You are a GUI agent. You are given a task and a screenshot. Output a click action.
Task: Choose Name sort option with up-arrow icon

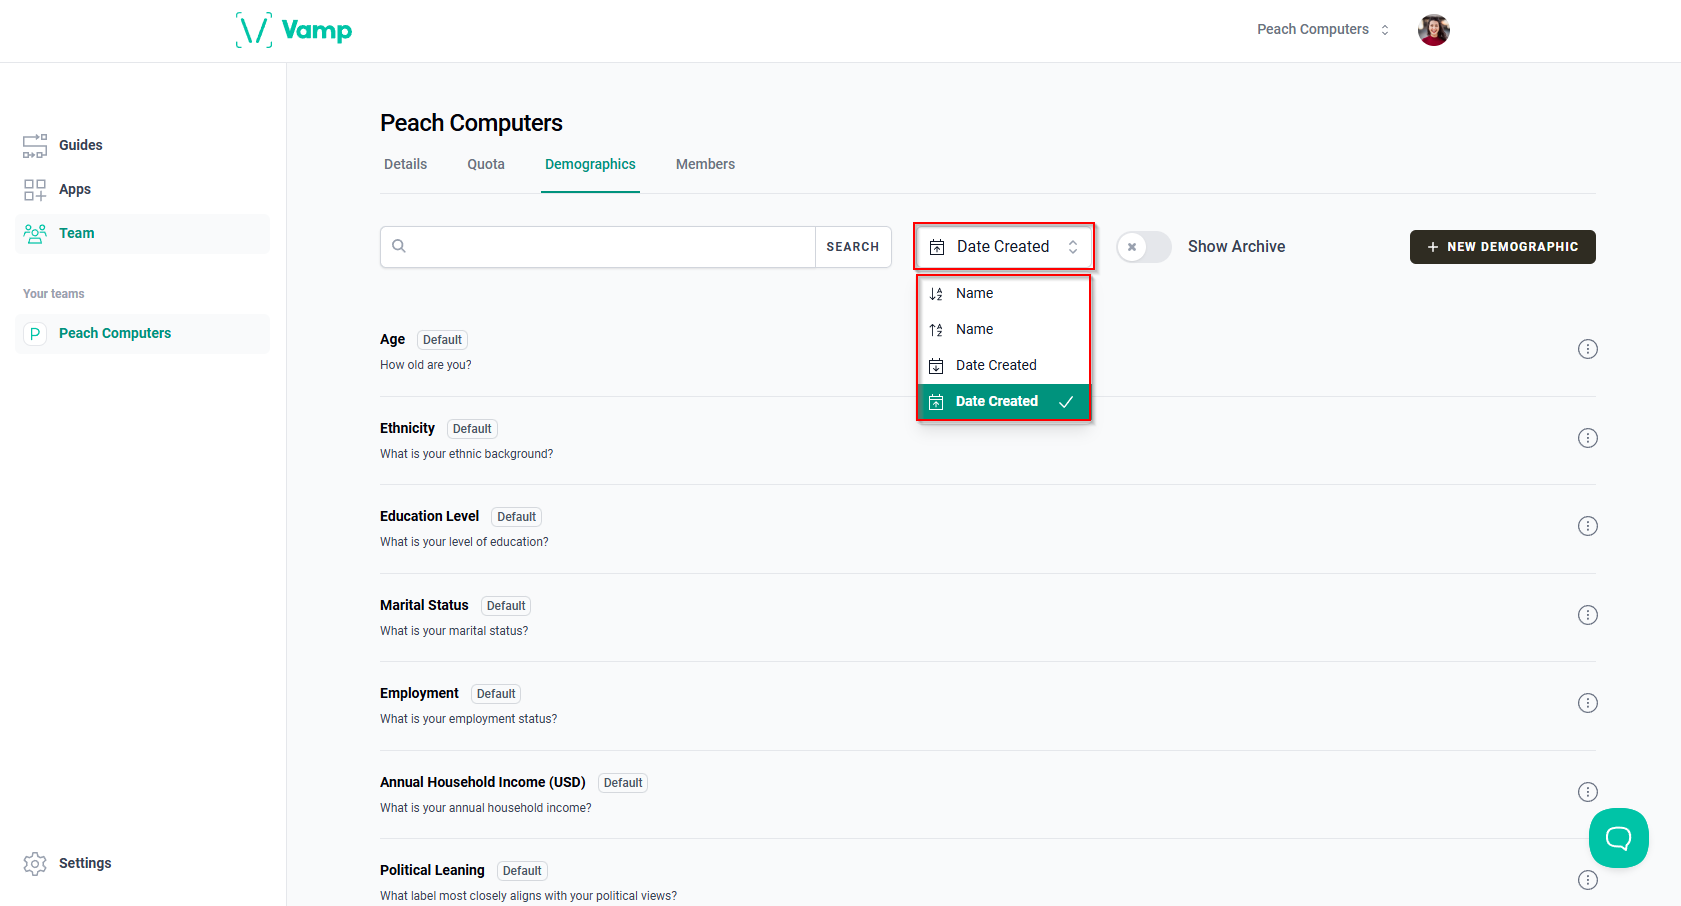[1003, 329]
